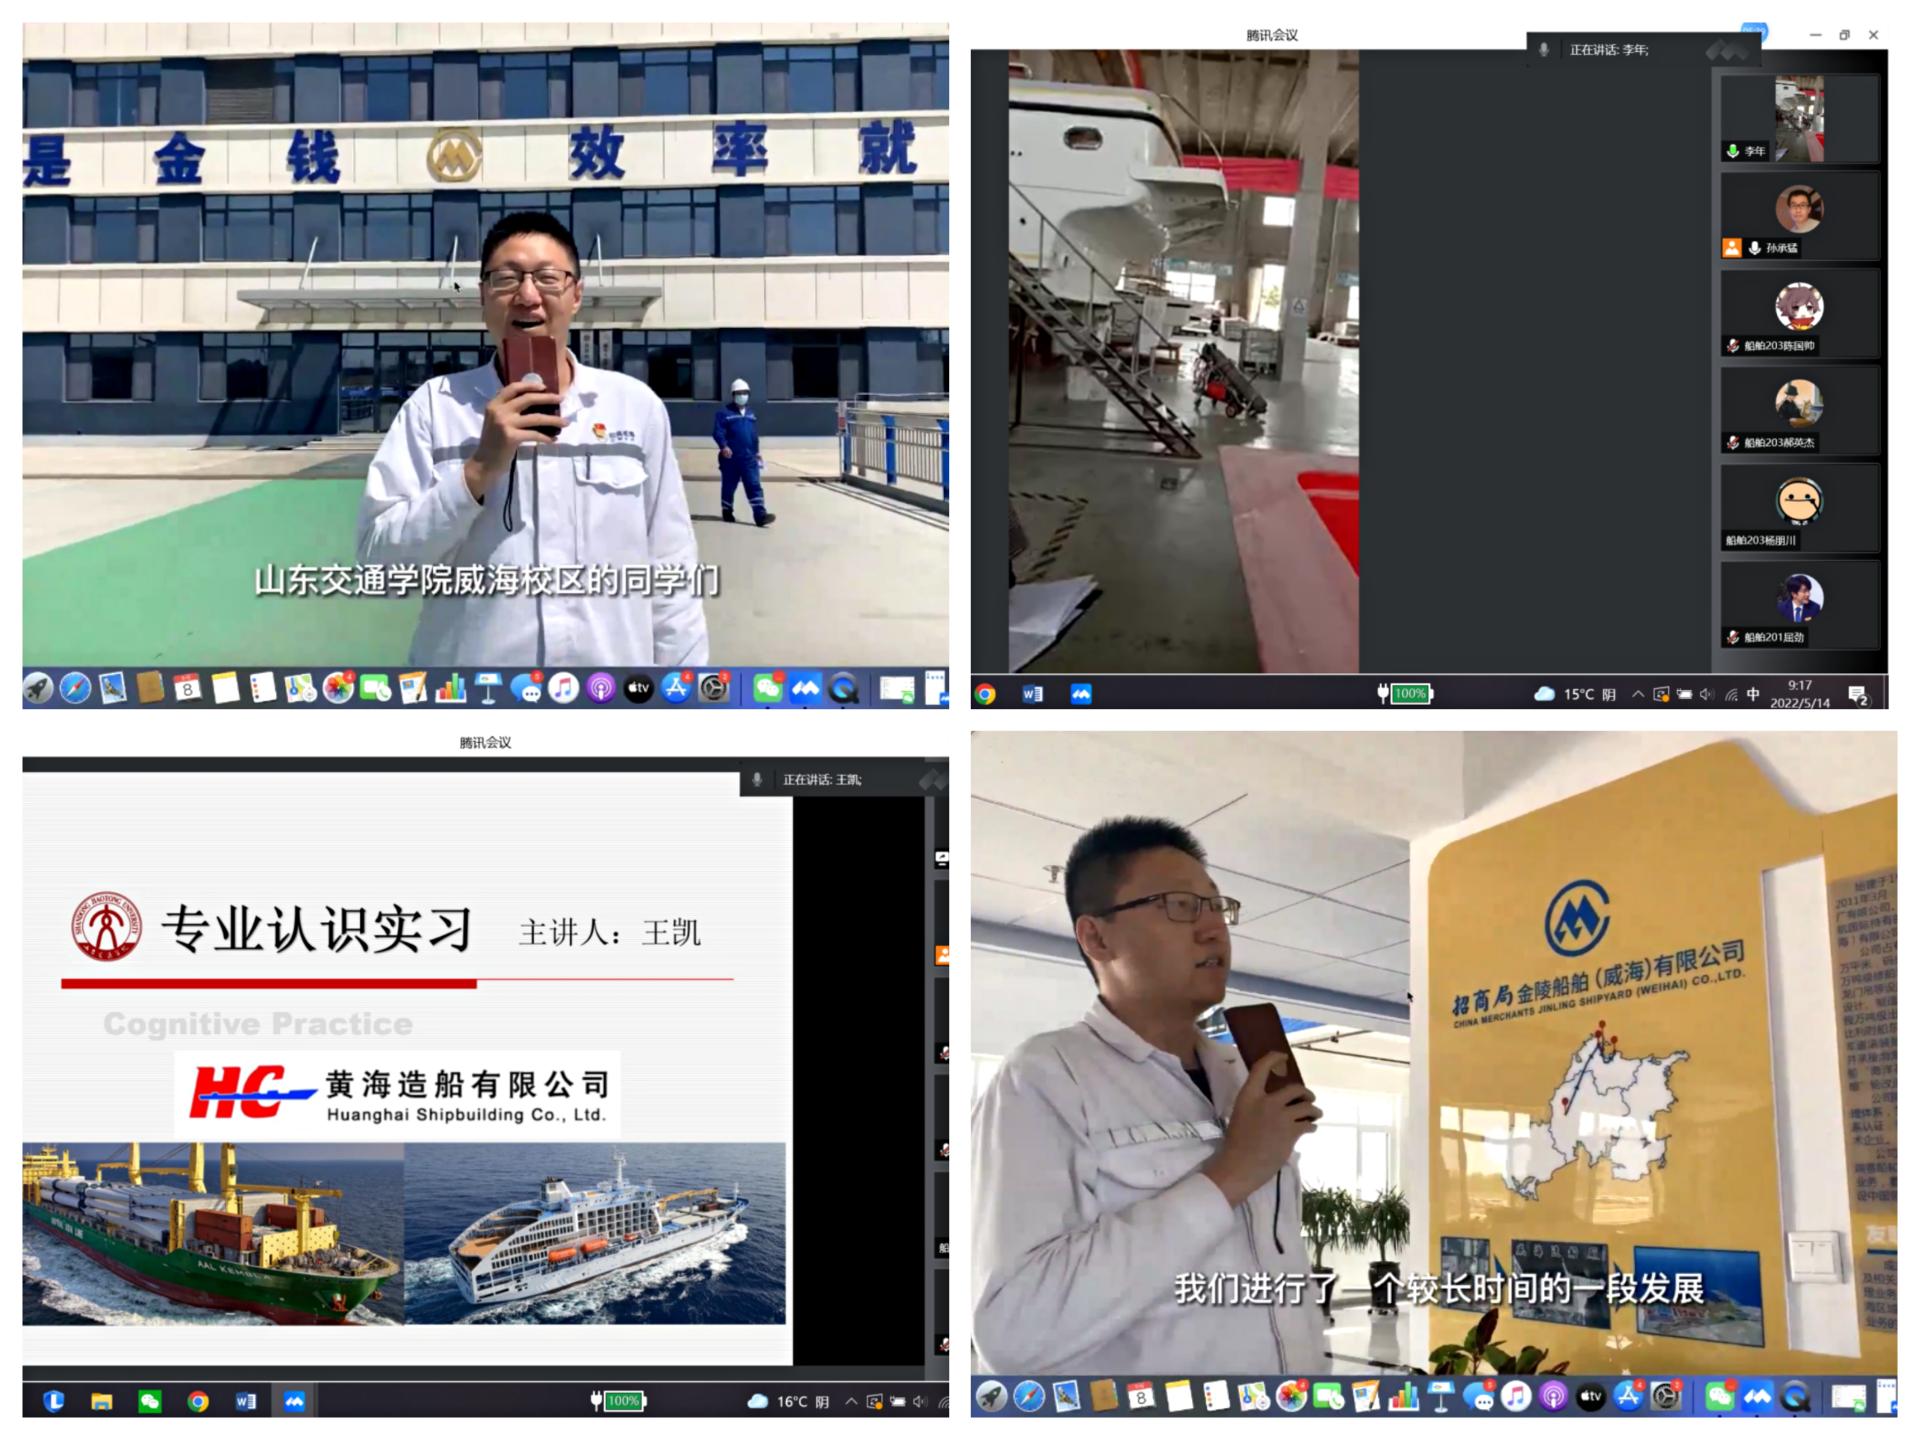
Task: Toggle muted mic of 船舶203陈国帅
Action: [x=1733, y=346]
